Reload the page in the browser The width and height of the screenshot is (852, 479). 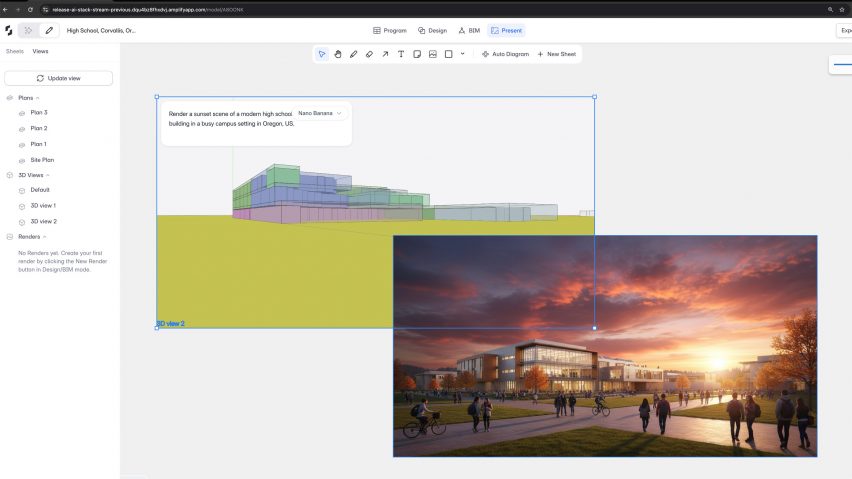pos(30,9)
